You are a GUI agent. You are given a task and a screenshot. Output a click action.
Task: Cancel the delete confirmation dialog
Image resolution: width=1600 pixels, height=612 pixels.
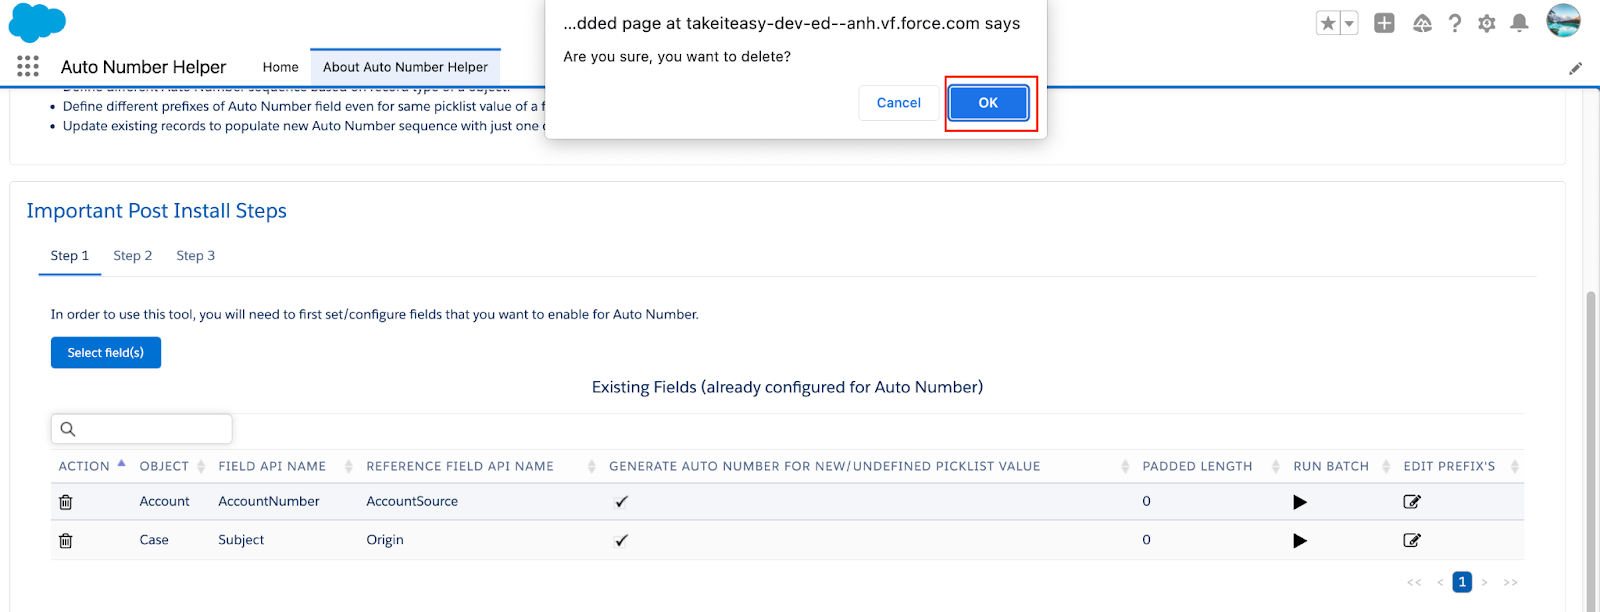pyautogui.click(x=898, y=103)
